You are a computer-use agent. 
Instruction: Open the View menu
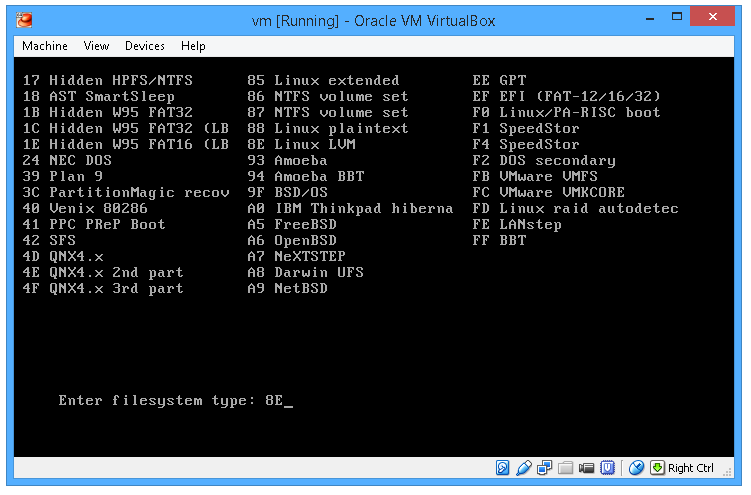tap(96, 46)
